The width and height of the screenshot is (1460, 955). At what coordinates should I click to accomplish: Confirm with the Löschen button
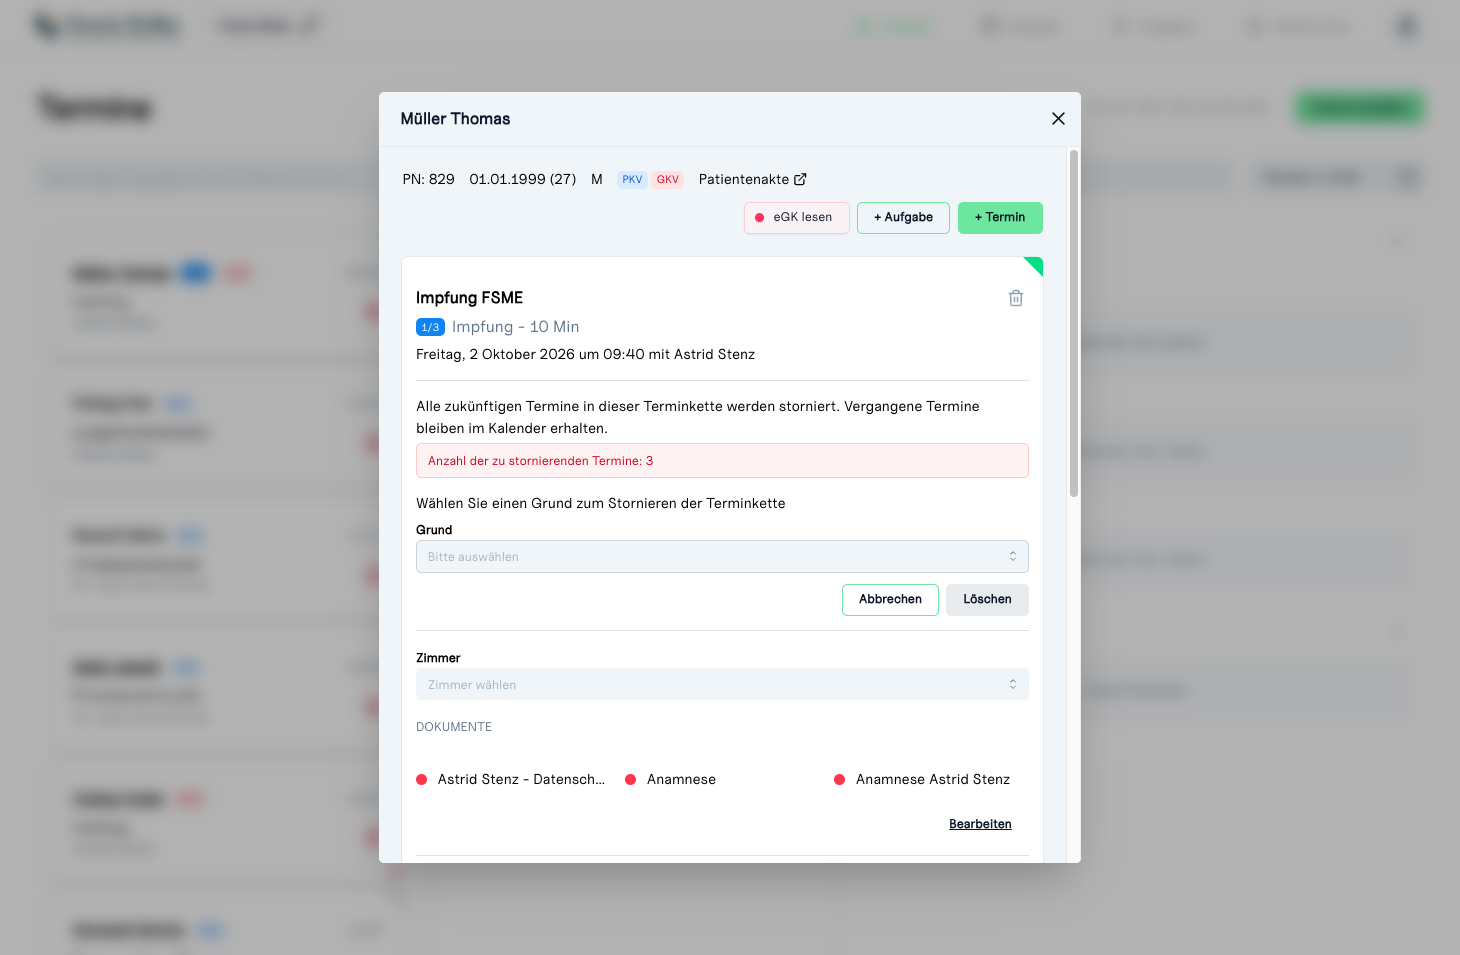[x=987, y=600]
